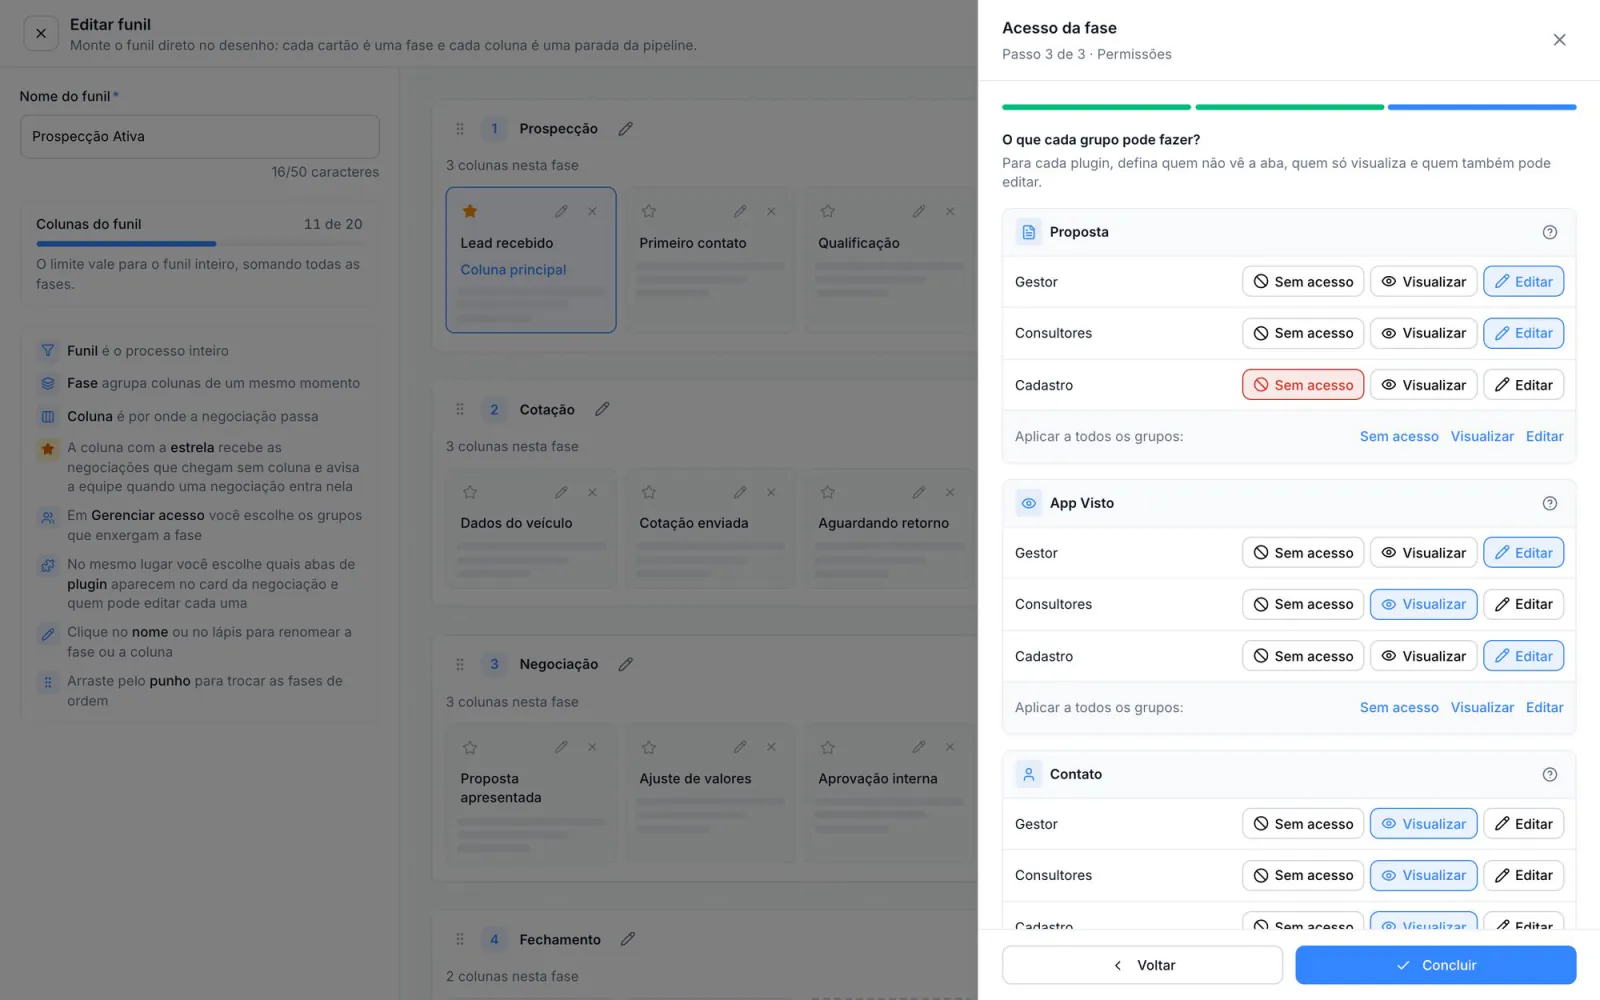The height and width of the screenshot is (1000, 1600).
Task: Close the Acesso da fase panel
Action: coord(1559,40)
